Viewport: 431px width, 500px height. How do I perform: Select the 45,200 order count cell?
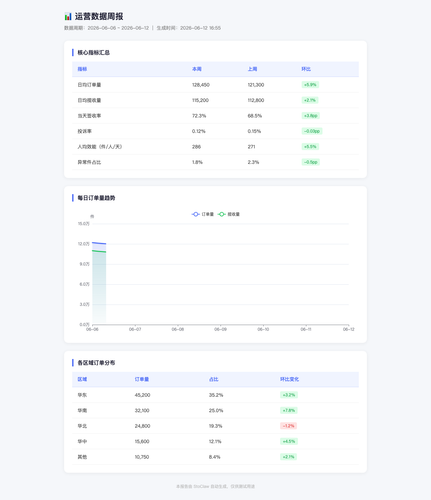(142, 395)
